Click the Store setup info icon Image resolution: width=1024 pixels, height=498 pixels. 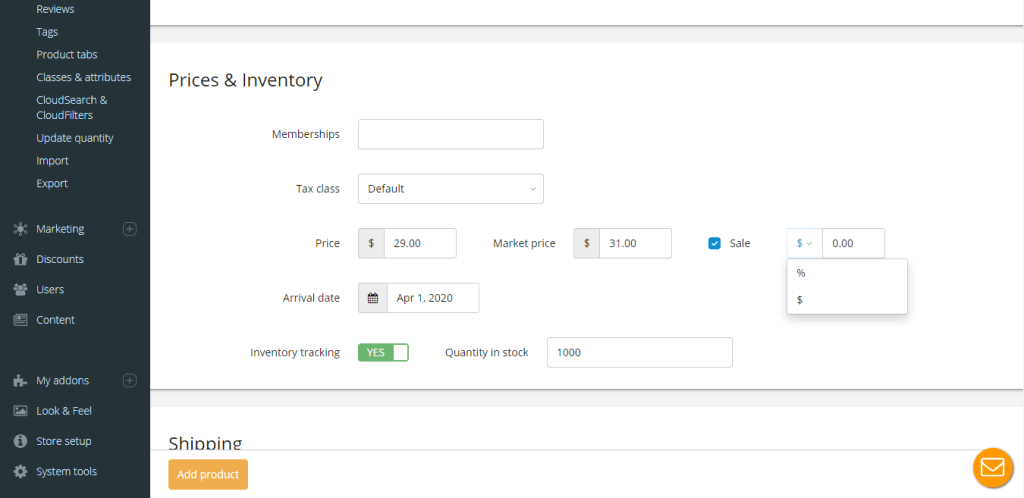(20, 441)
